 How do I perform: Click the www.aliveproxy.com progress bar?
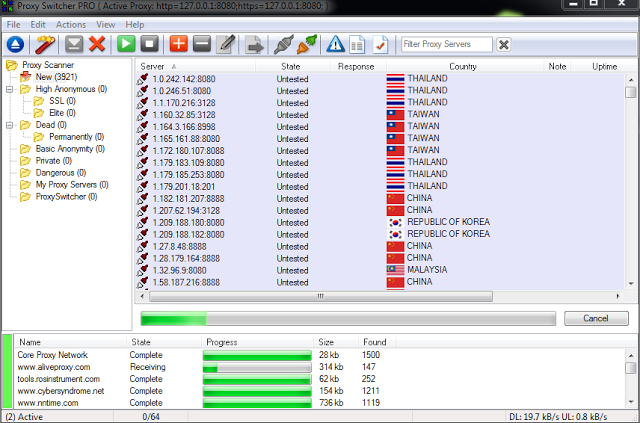click(257, 367)
